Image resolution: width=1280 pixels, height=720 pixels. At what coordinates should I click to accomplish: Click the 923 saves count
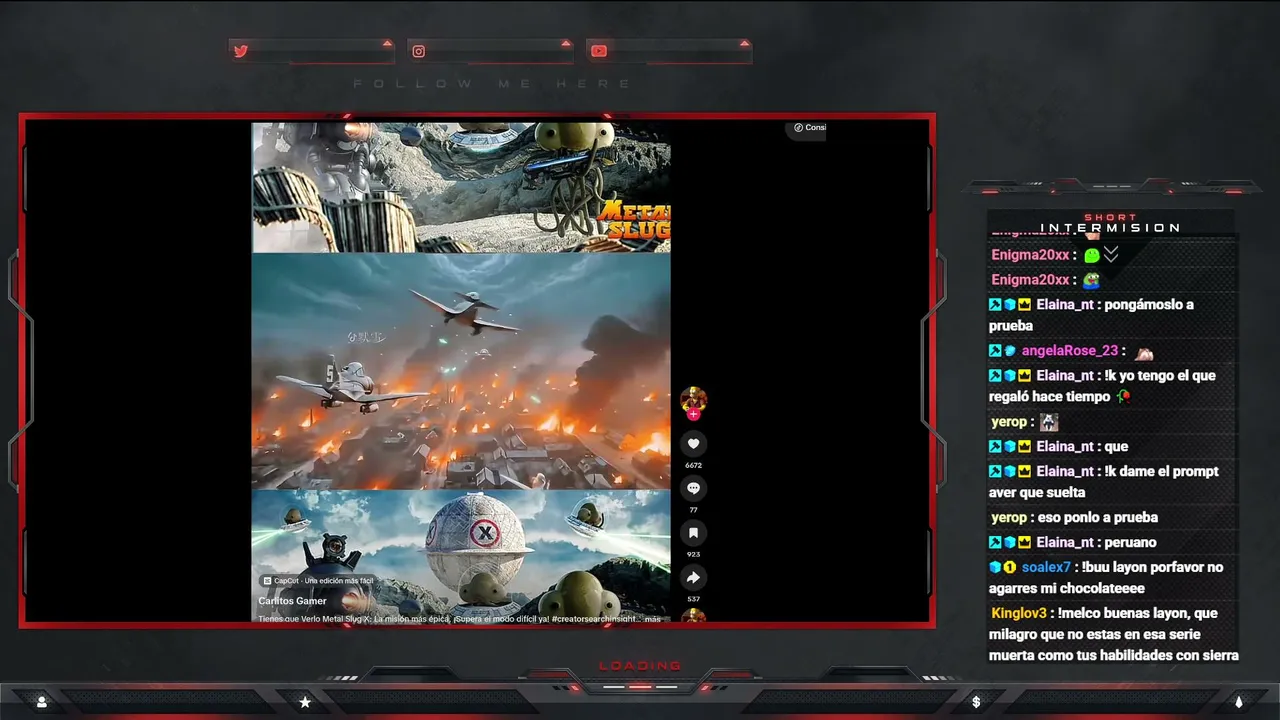tap(693, 554)
